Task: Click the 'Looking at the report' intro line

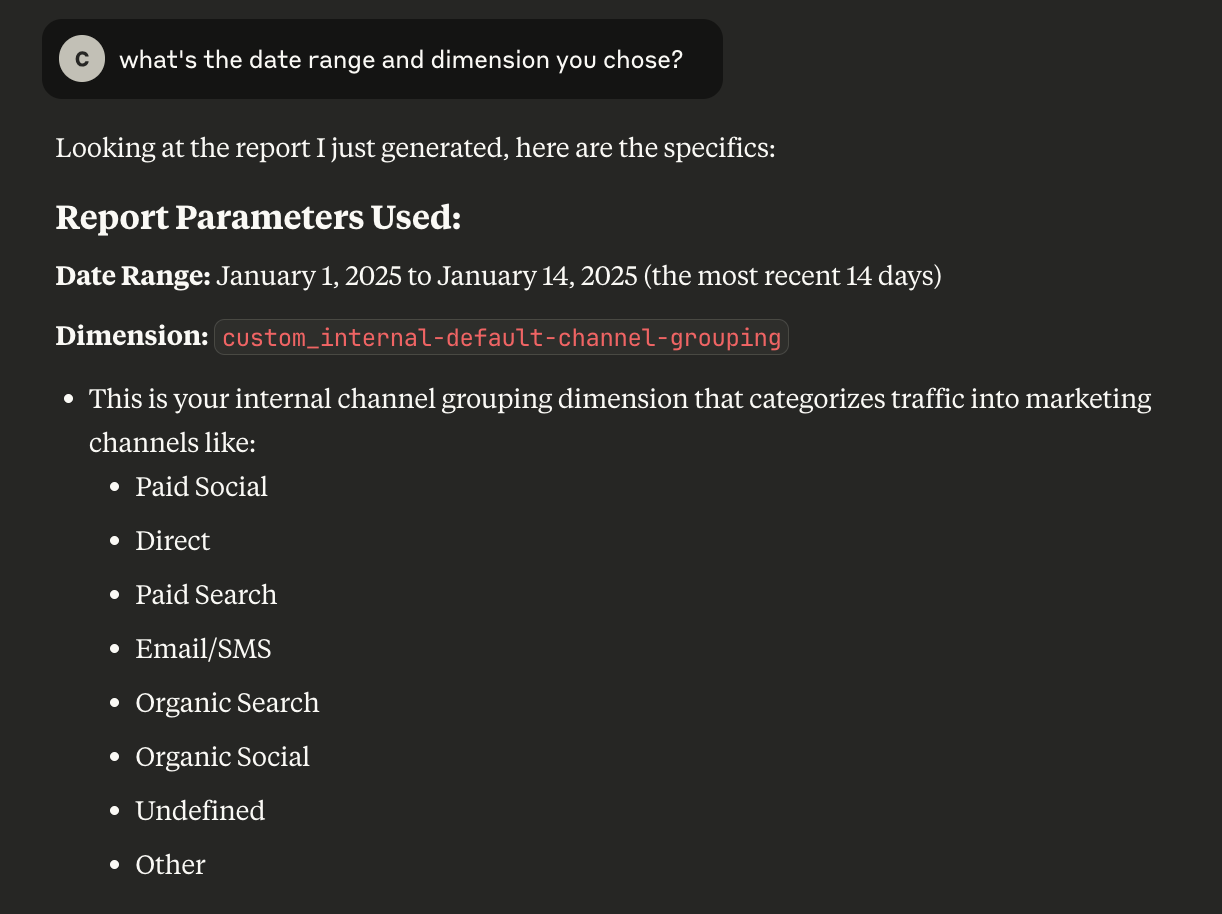Action: pyautogui.click(x=416, y=148)
